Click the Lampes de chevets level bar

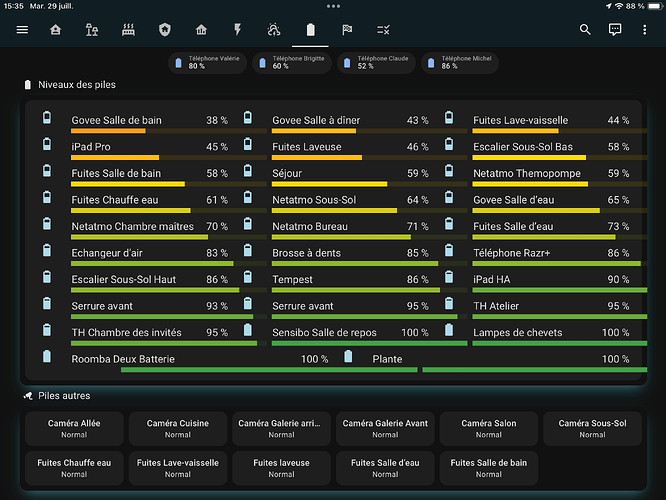point(560,343)
